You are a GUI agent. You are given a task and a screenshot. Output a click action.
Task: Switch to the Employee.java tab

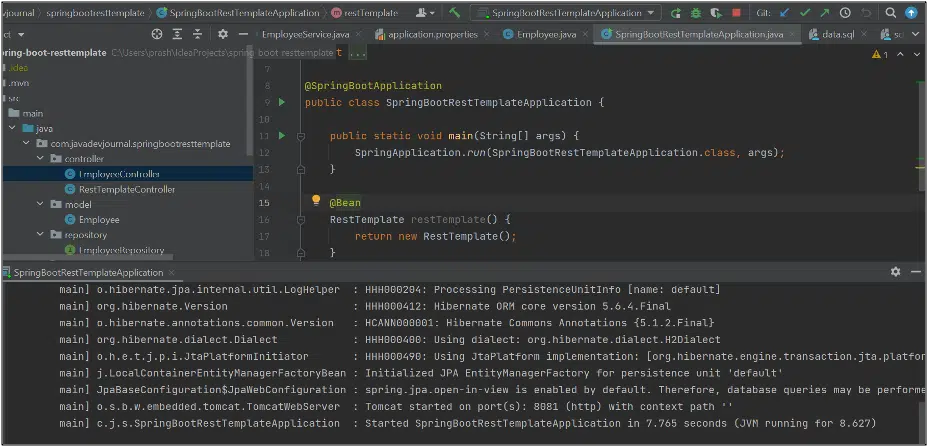(x=547, y=34)
